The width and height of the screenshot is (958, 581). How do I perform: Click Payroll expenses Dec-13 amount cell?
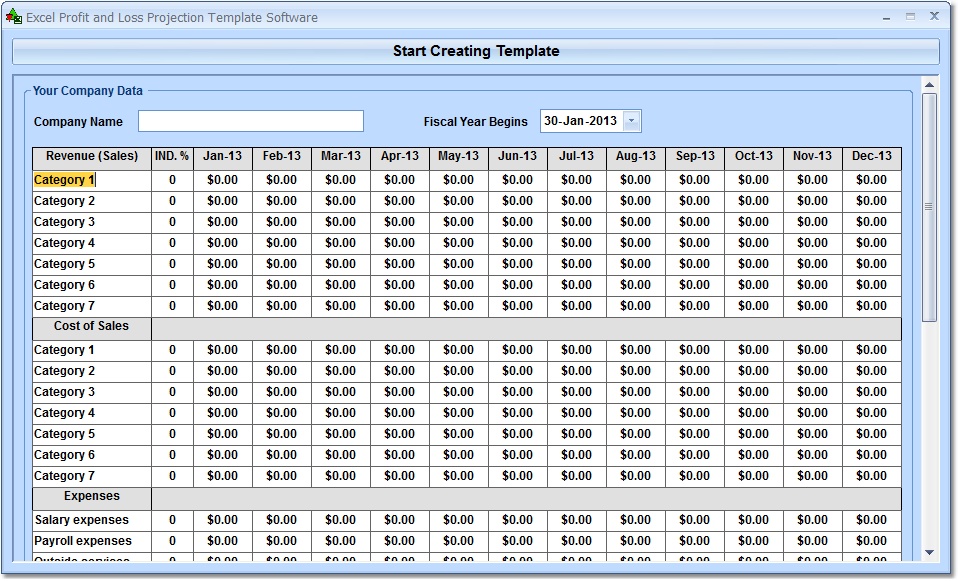click(872, 541)
